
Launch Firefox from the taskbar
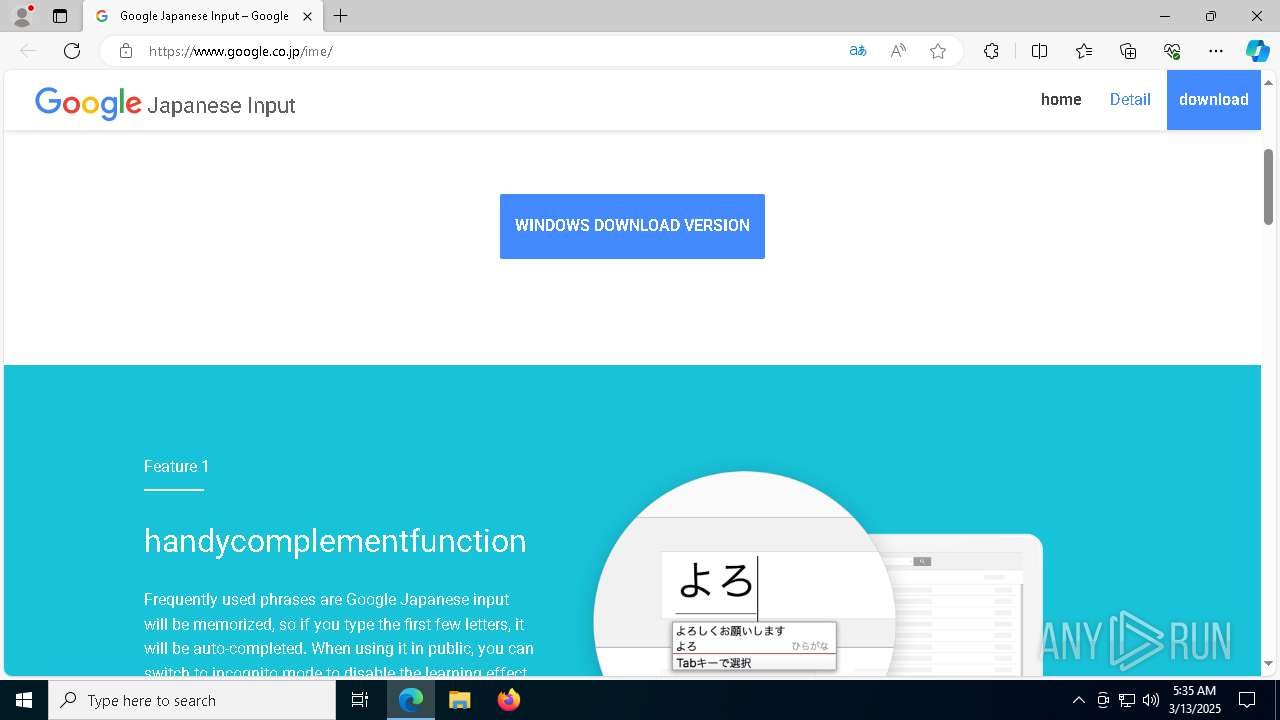pos(508,700)
